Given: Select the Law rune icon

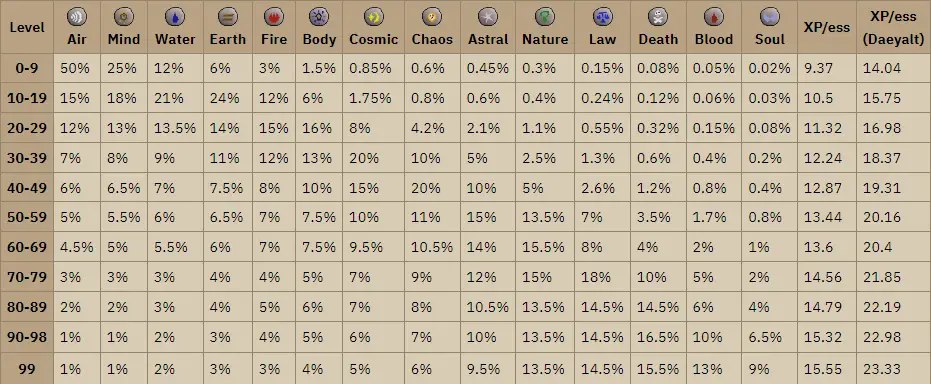Looking at the screenshot, I should [602, 17].
